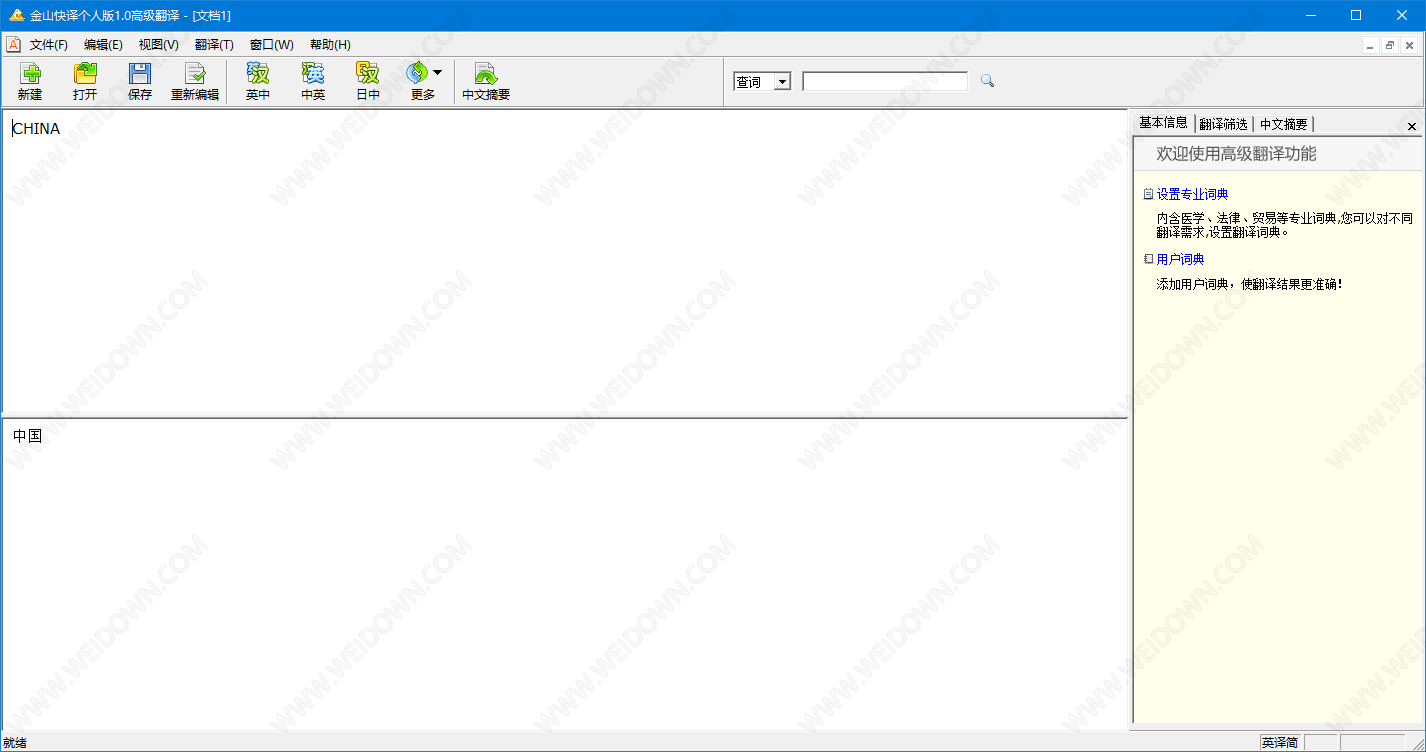Open a file with 打开 icon
Screen dimensions: 1426x752
pos(85,82)
